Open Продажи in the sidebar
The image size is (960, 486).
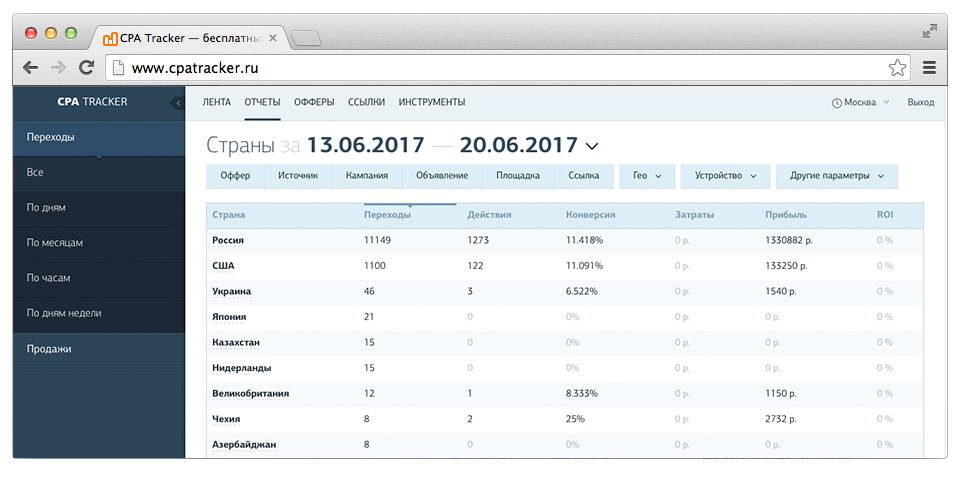tap(99, 350)
